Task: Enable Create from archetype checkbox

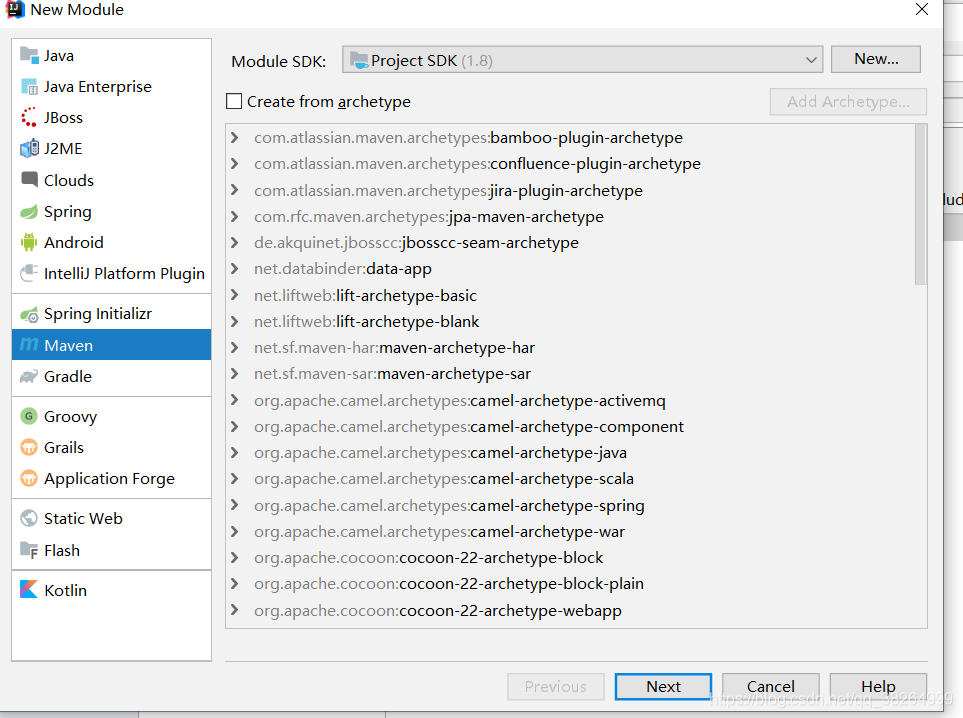Action: pyautogui.click(x=234, y=101)
